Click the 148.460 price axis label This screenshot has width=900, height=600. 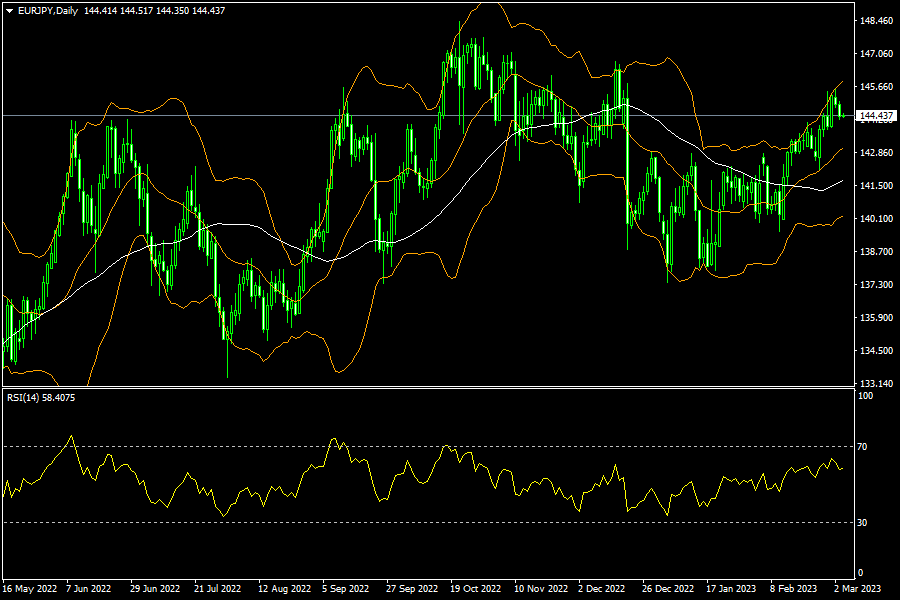click(876, 21)
